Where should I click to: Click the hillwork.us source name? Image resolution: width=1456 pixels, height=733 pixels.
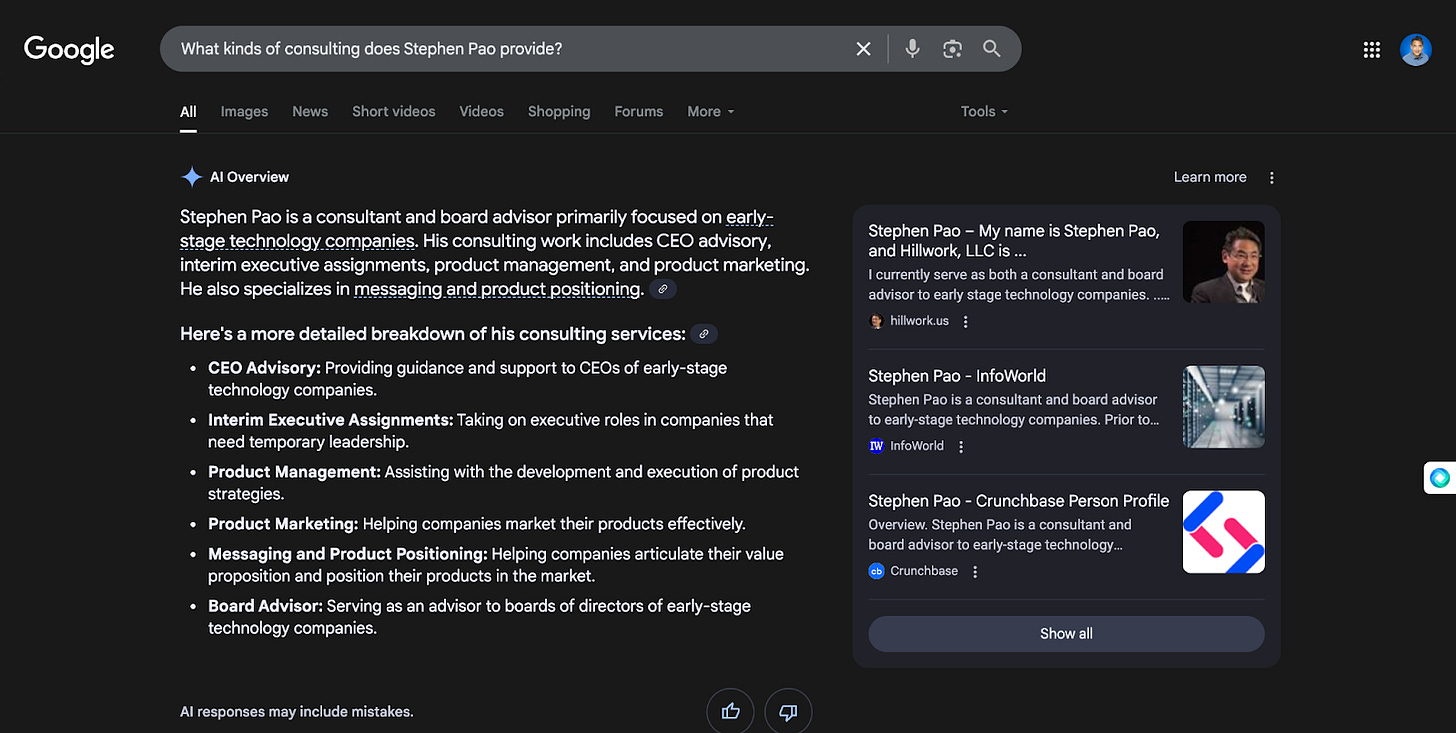[x=919, y=322]
